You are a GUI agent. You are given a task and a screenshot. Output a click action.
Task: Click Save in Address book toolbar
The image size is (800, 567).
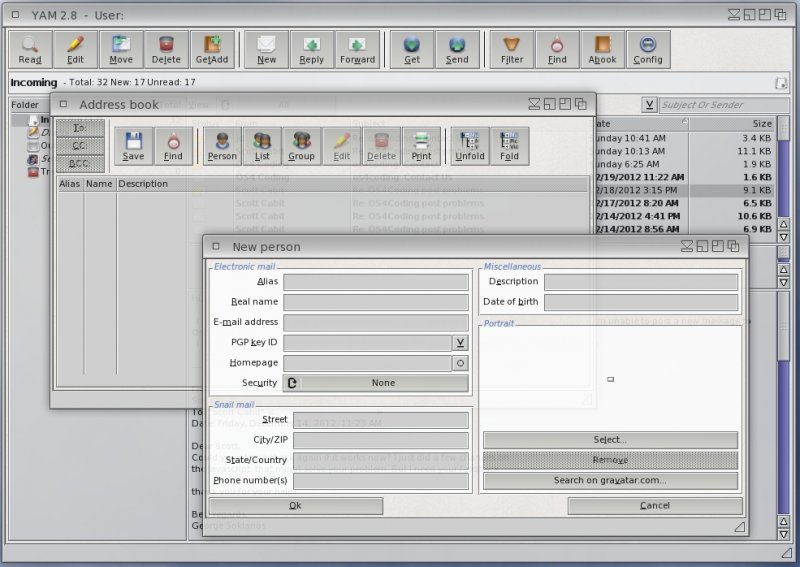[x=133, y=145]
